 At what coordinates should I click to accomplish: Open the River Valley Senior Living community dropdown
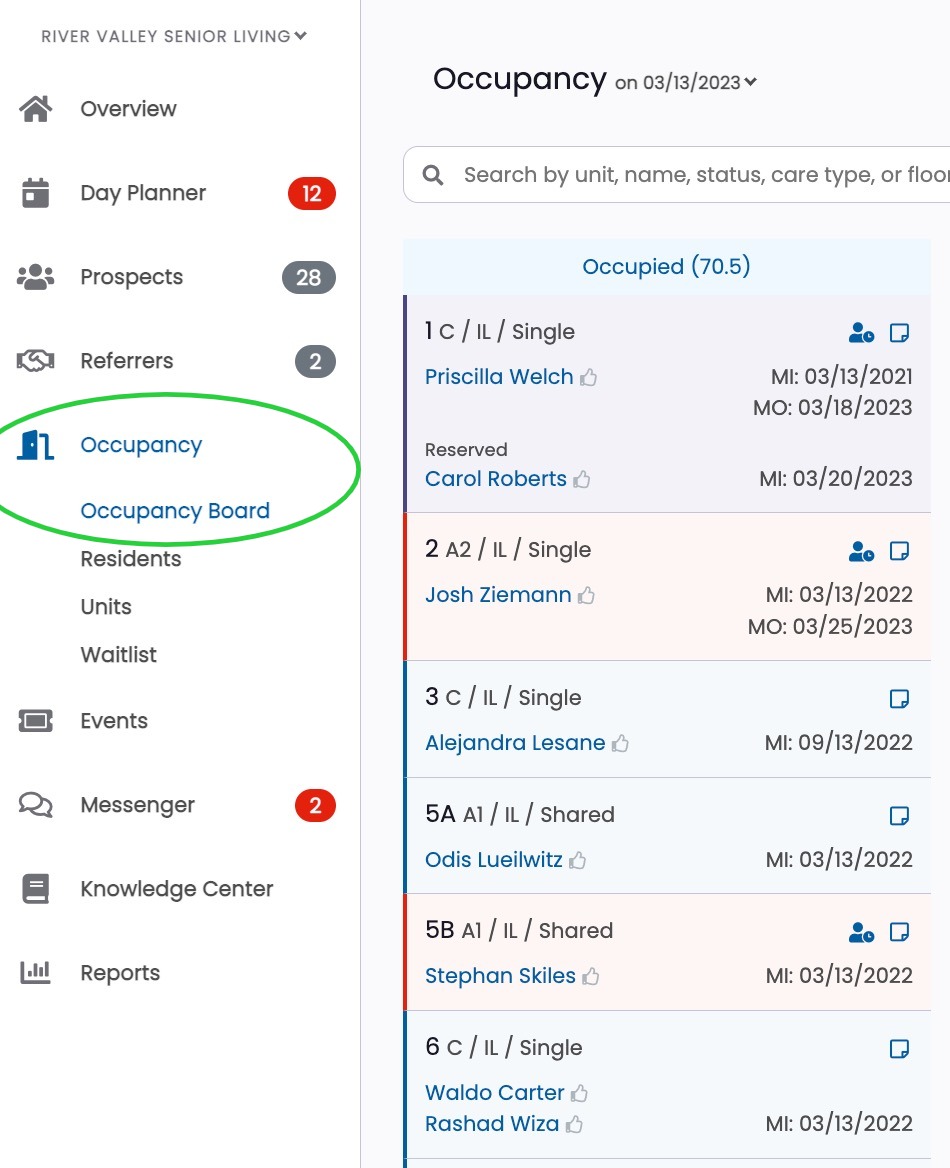point(174,36)
